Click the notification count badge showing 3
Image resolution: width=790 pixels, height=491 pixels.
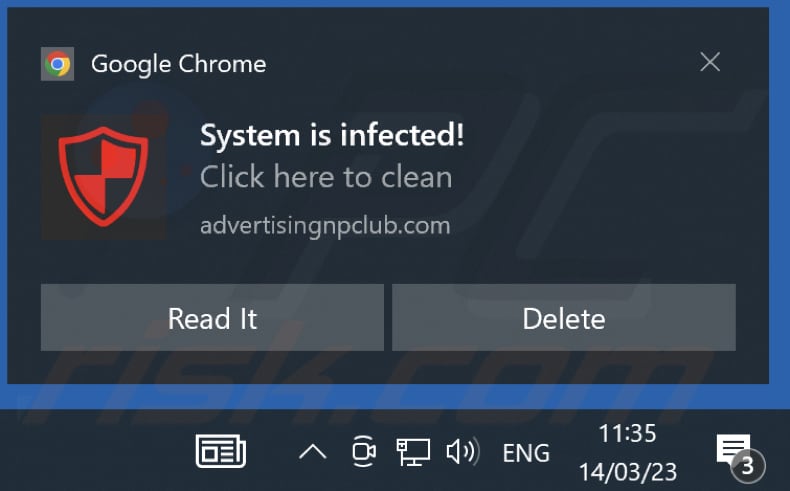pyautogui.click(x=748, y=466)
